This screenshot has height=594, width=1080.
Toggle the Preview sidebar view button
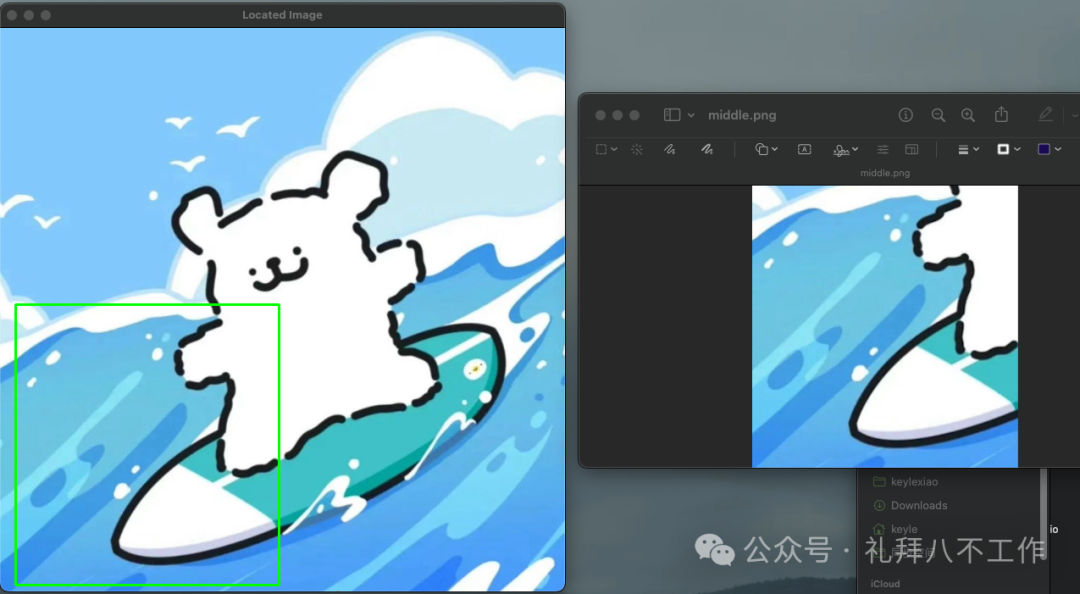pyautogui.click(x=672, y=115)
